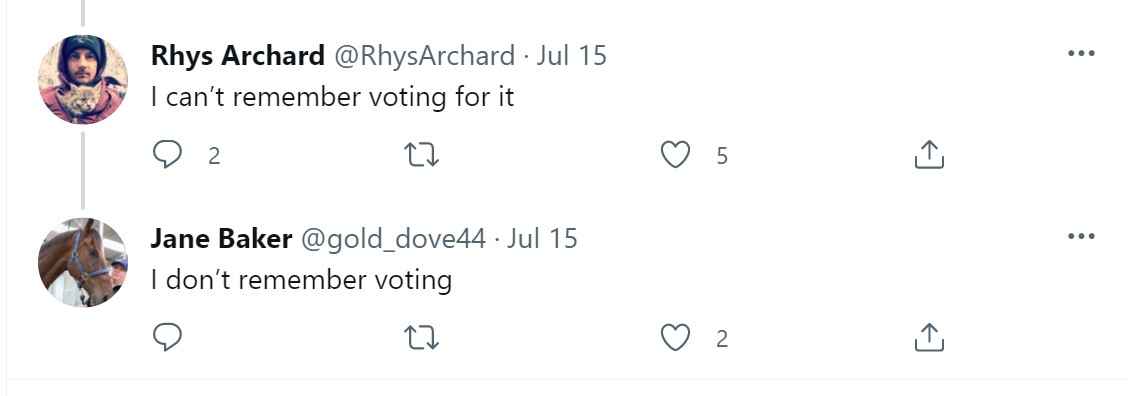Click the Rhys Archard display name
This screenshot has height=396, width=1128.
click(237, 55)
